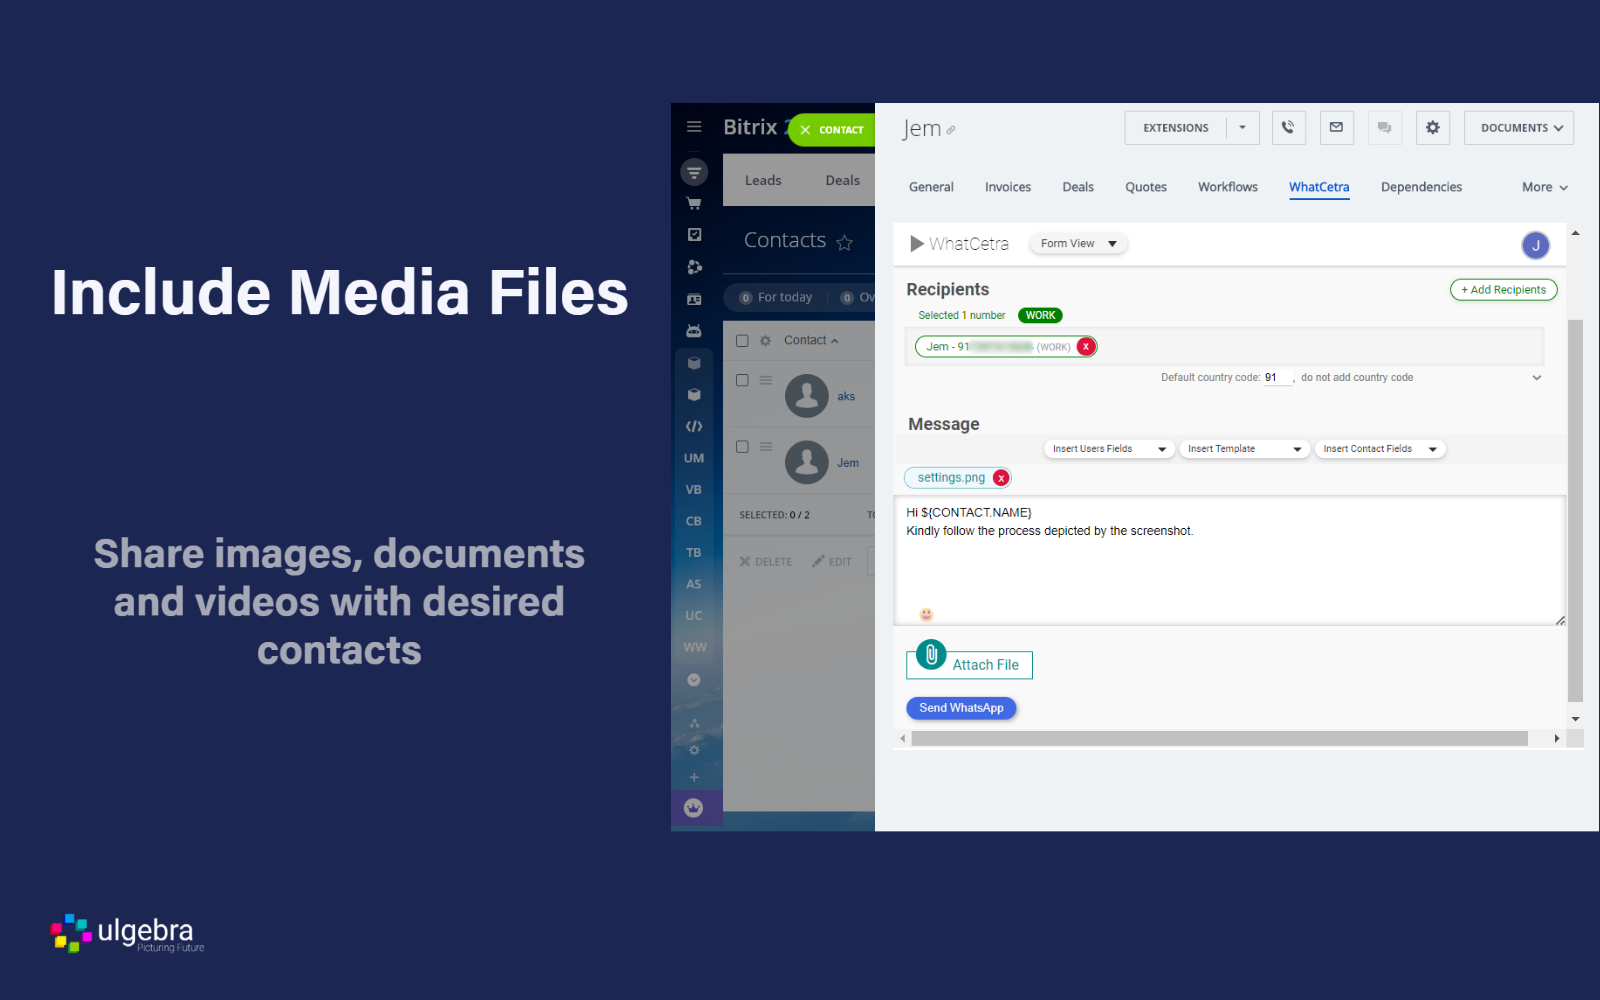
Task: Click the J user avatar
Action: tap(1536, 245)
